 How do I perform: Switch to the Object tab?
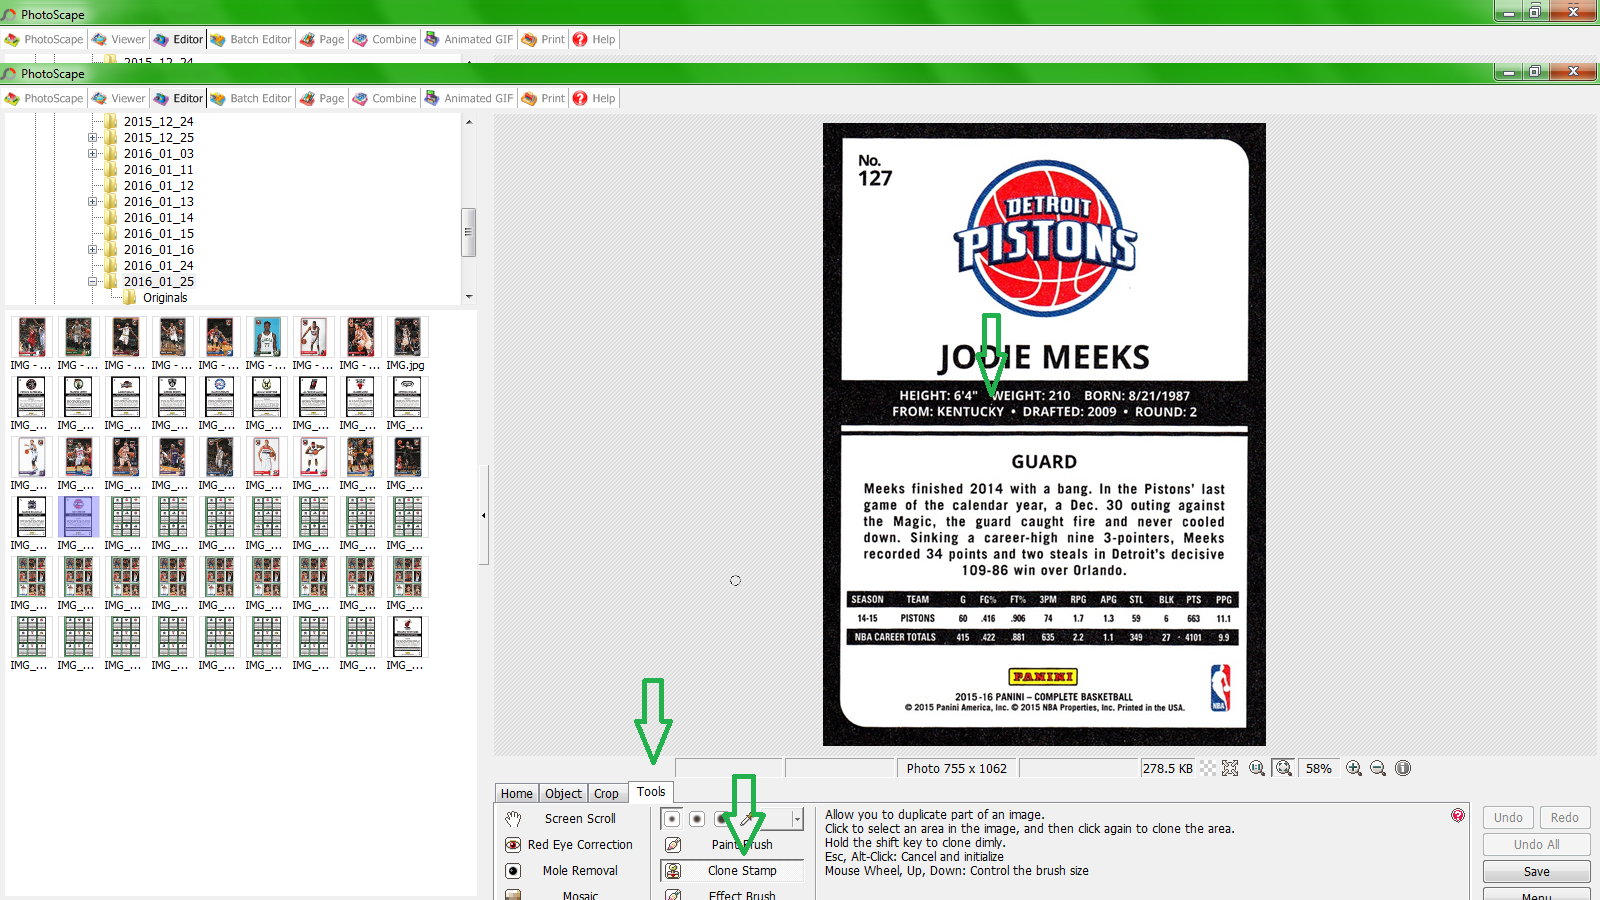[564, 793]
